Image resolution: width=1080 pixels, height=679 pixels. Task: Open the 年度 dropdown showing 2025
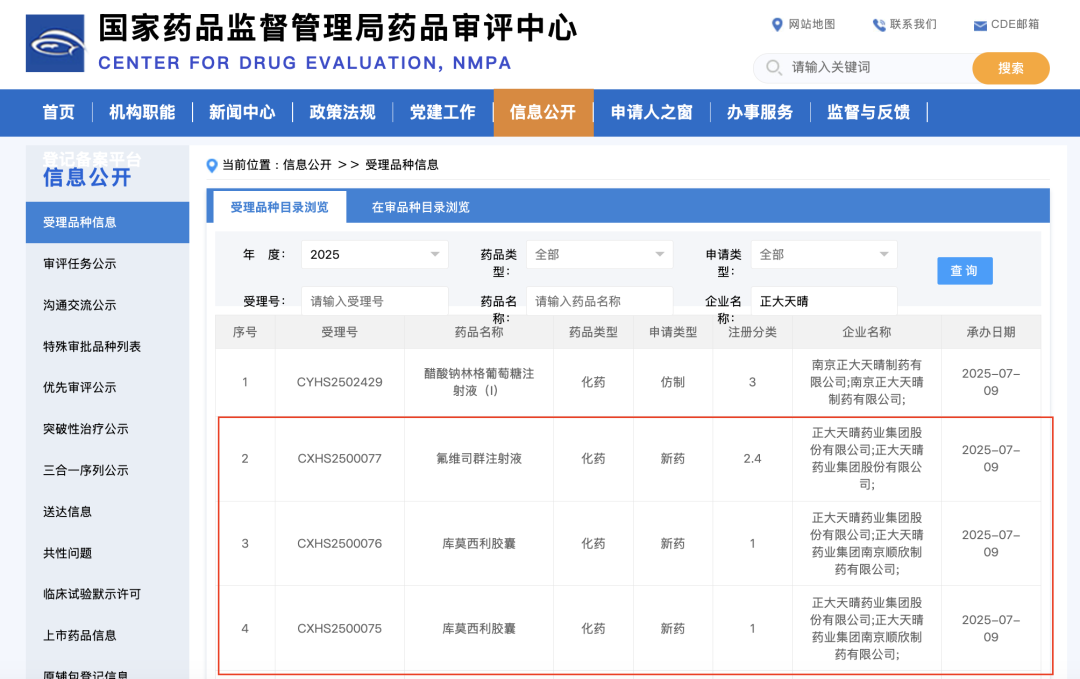tap(374, 255)
